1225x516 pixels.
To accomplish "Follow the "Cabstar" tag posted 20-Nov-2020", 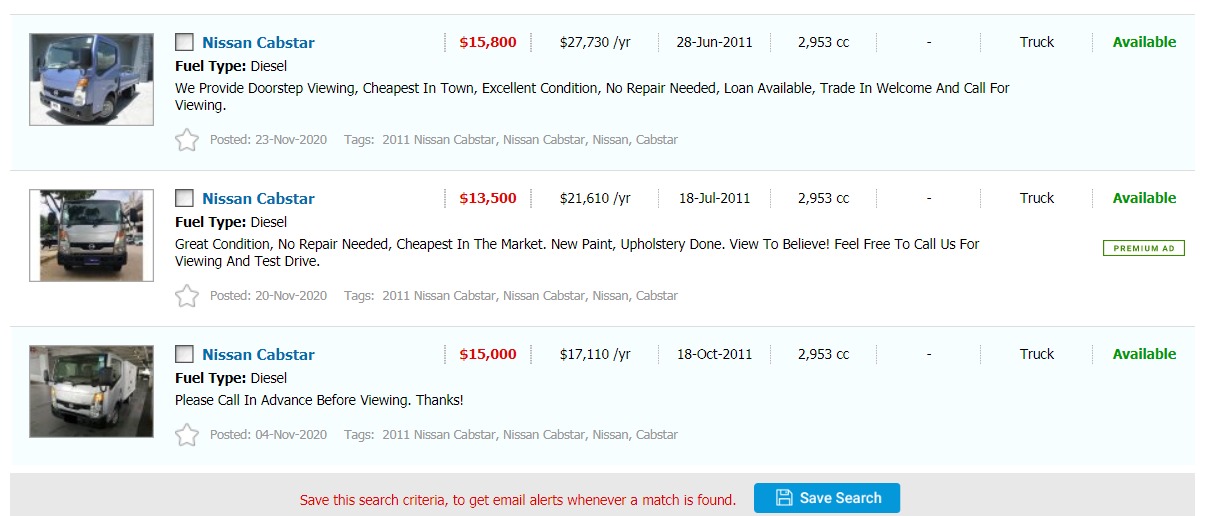I will [x=657, y=296].
